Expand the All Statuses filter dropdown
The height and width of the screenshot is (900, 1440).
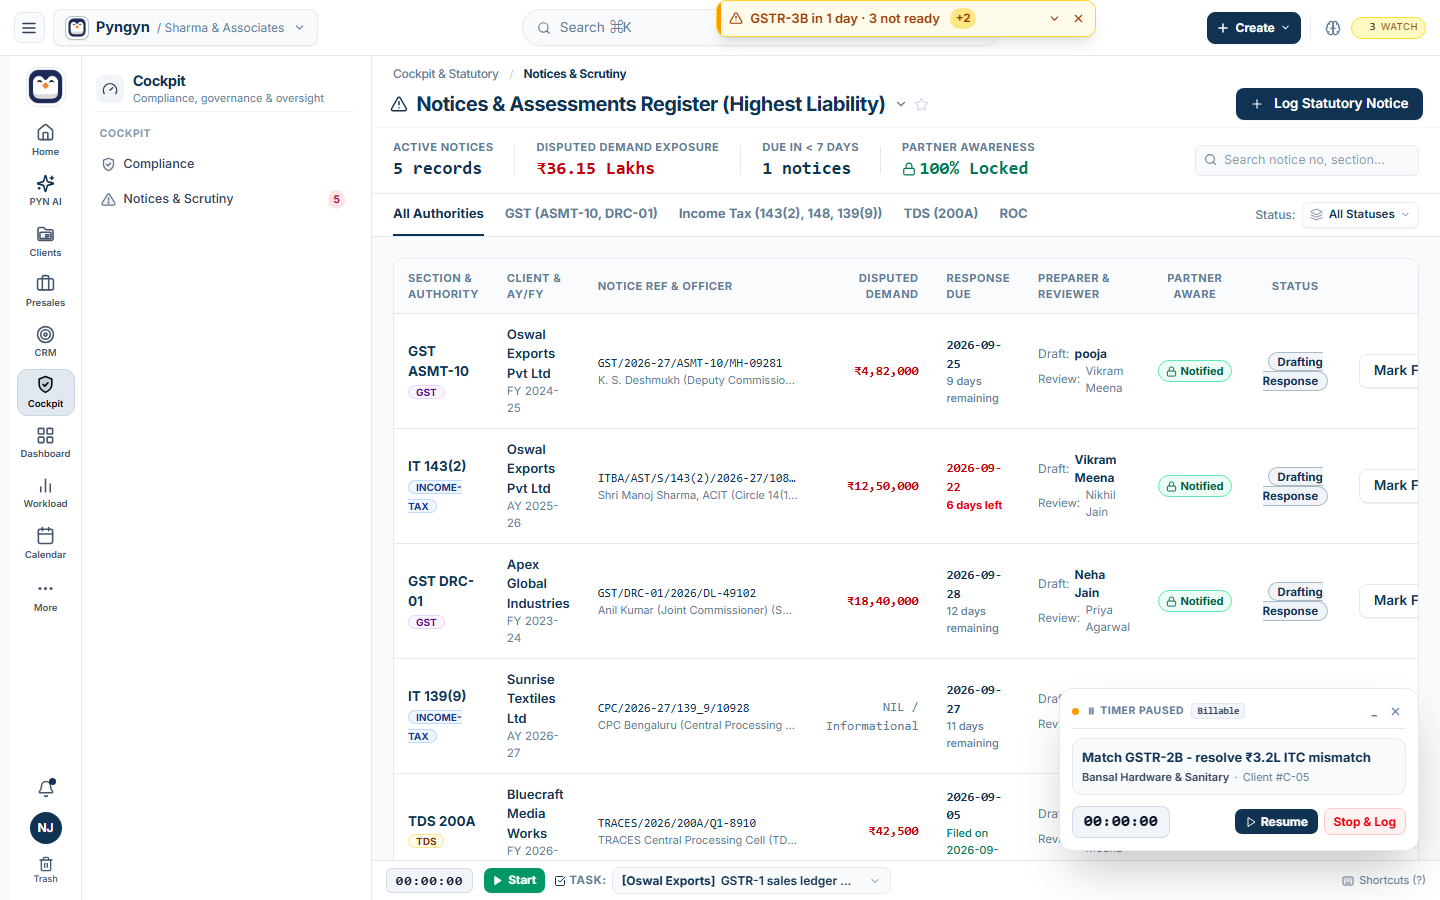tap(1360, 214)
